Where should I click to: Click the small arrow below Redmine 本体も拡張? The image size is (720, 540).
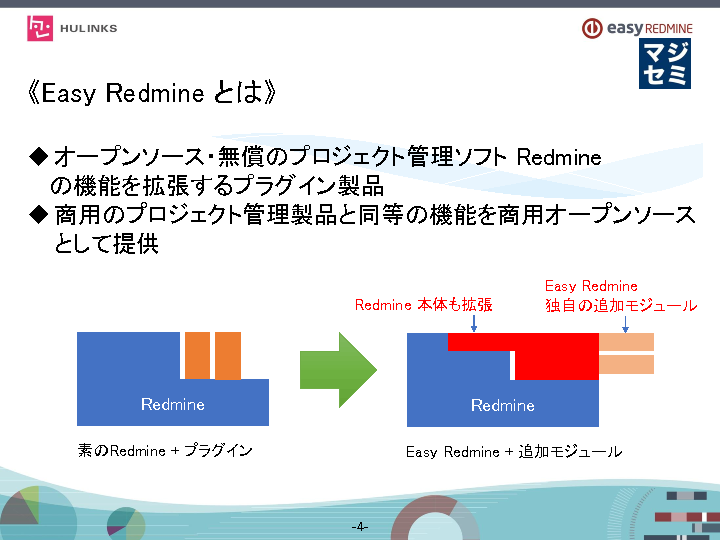point(473,322)
